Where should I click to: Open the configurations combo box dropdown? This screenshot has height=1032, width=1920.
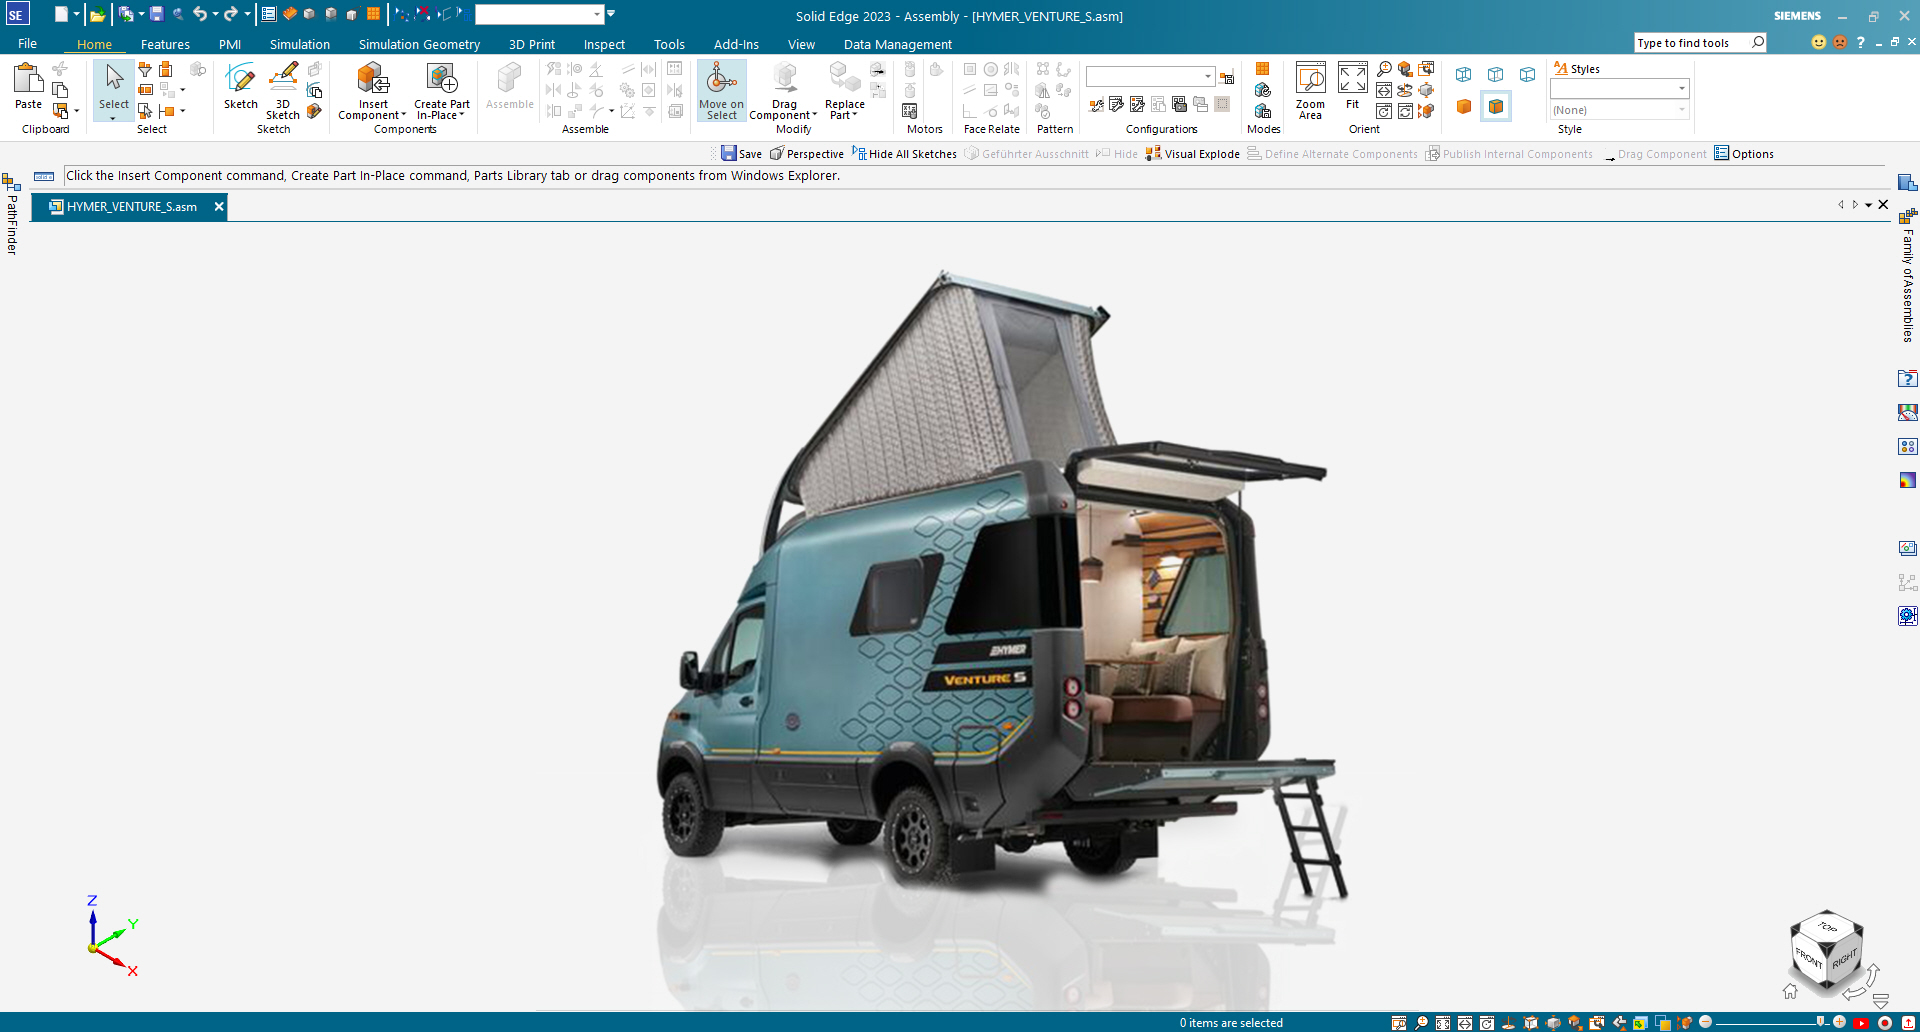pos(1209,75)
